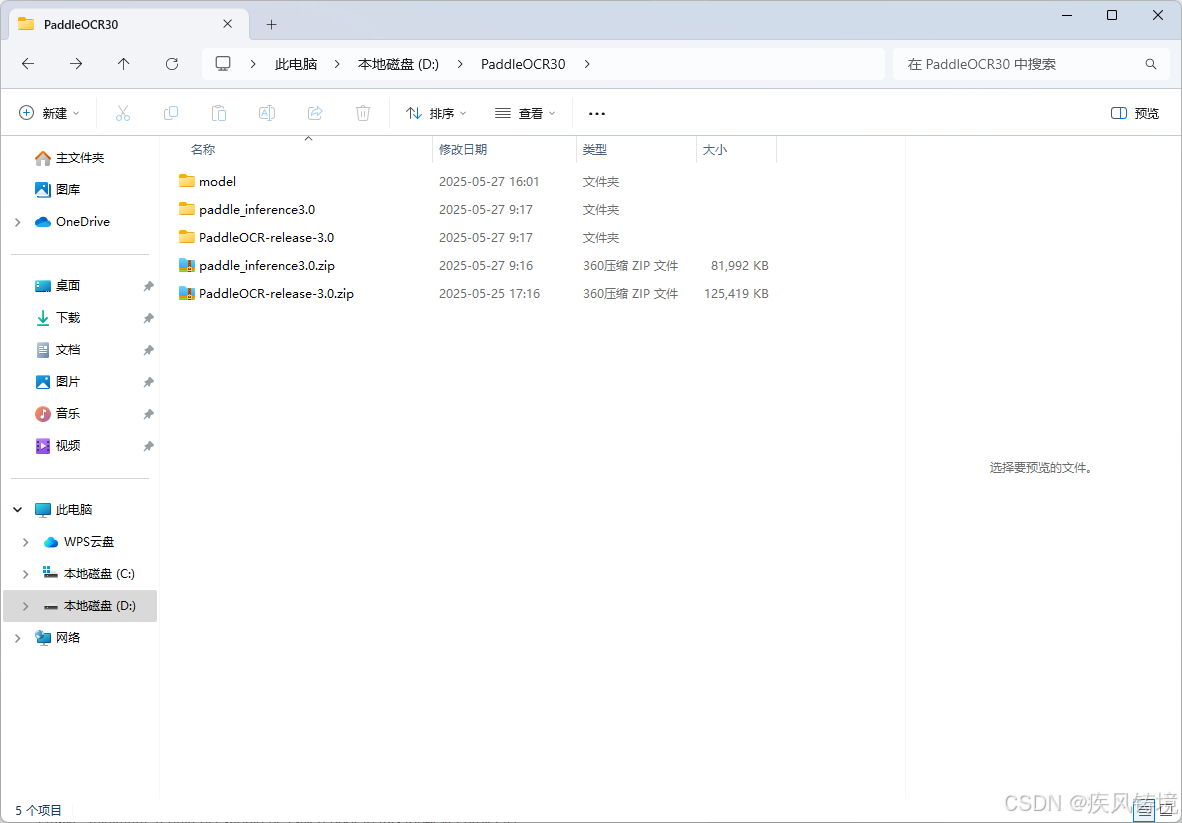The width and height of the screenshot is (1182, 823).
Task: Open 桌面 quick access item
Action: pos(59,286)
